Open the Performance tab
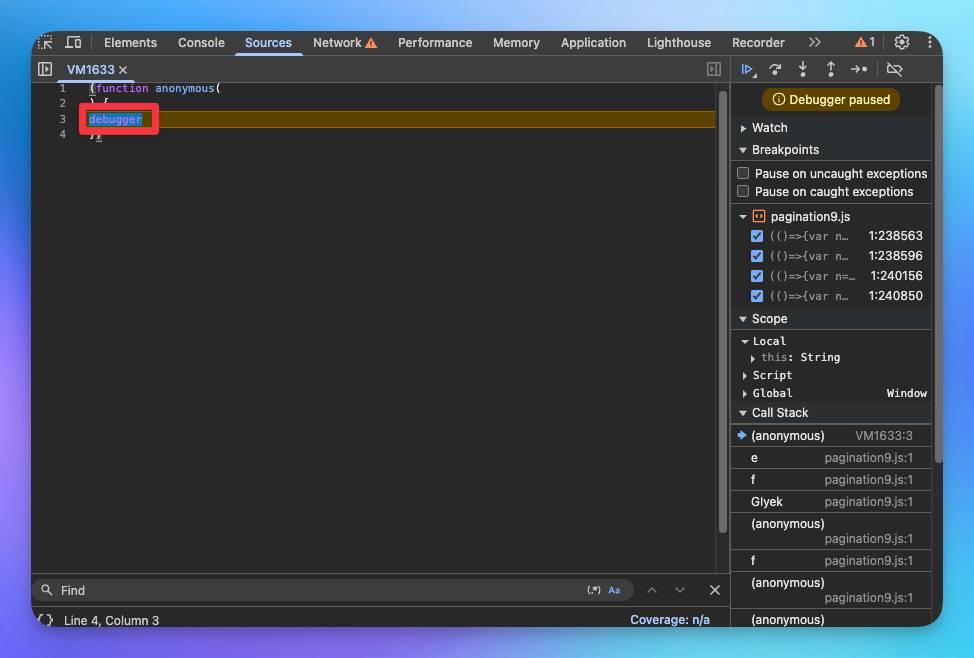This screenshot has width=974, height=658. 435,42
